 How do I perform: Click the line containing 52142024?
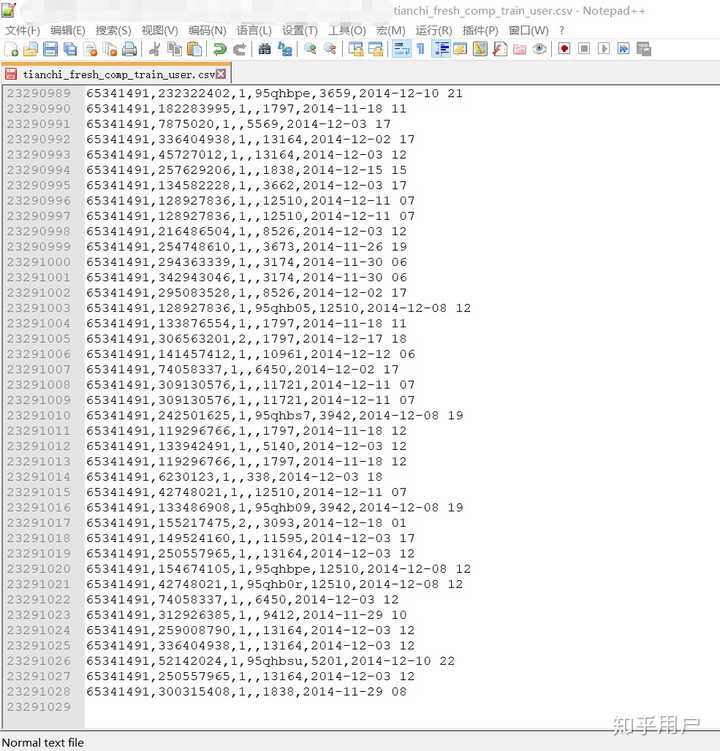(x=270, y=661)
